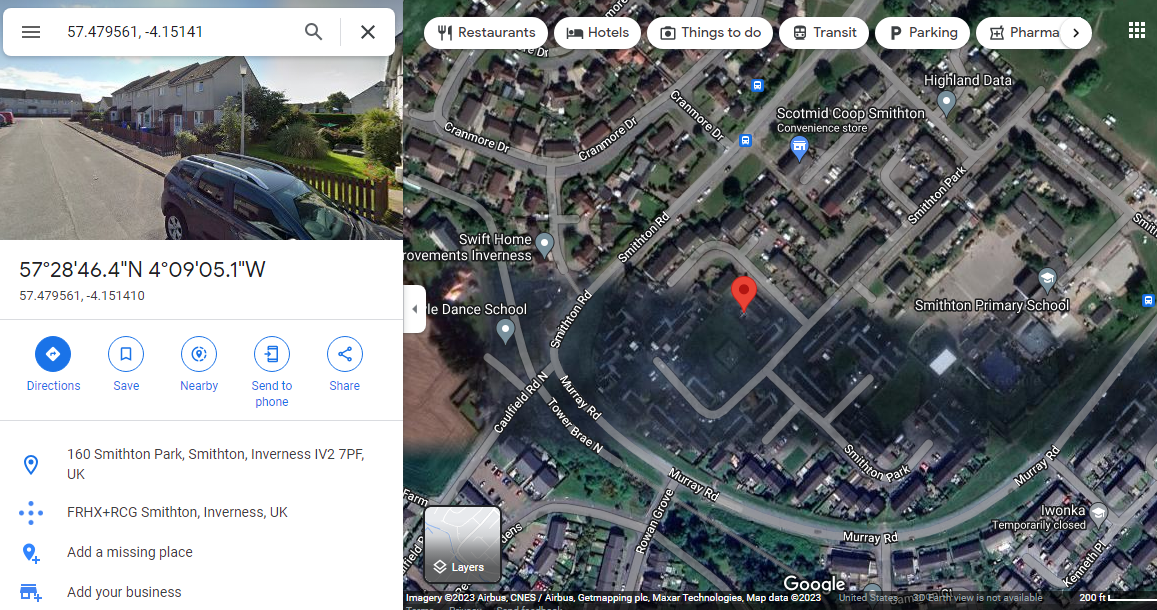Image resolution: width=1157 pixels, height=610 pixels.
Task: Search Nearby places
Action: 198,364
